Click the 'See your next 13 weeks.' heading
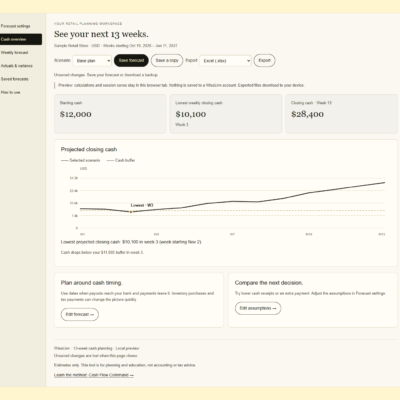Image resolution: width=400 pixels, height=400 pixels. click(101, 34)
